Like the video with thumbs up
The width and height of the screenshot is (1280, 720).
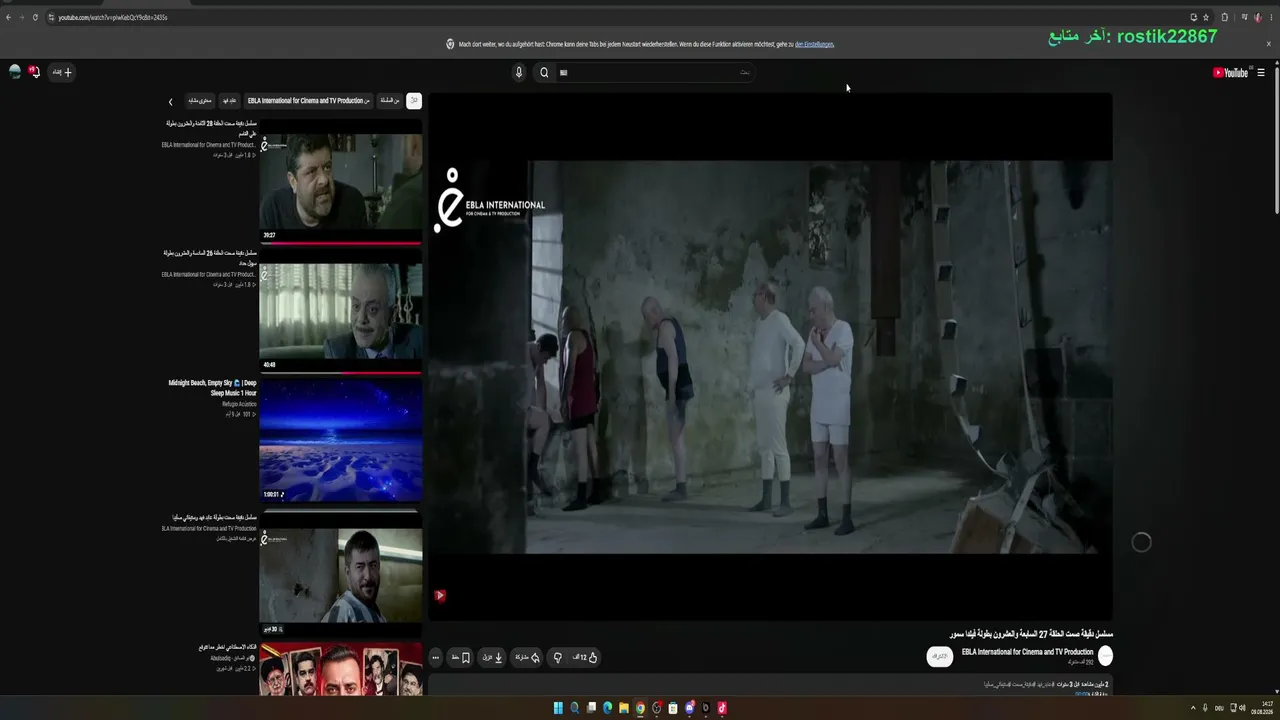(585, 657)
